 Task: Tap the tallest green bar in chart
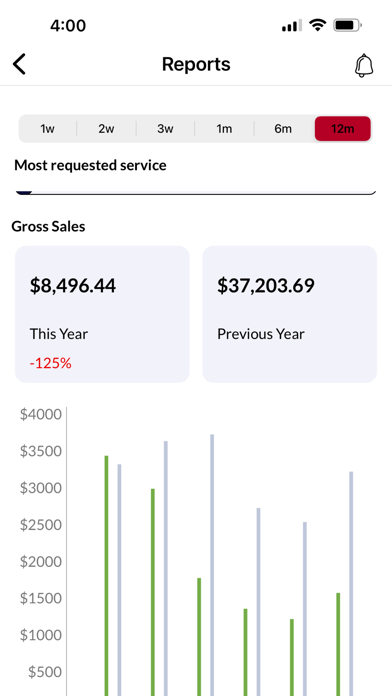coord(107,576)
